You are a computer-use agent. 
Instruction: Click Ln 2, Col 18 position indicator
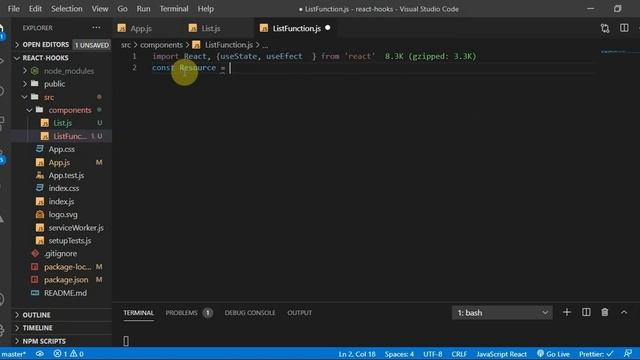point(357,354)
